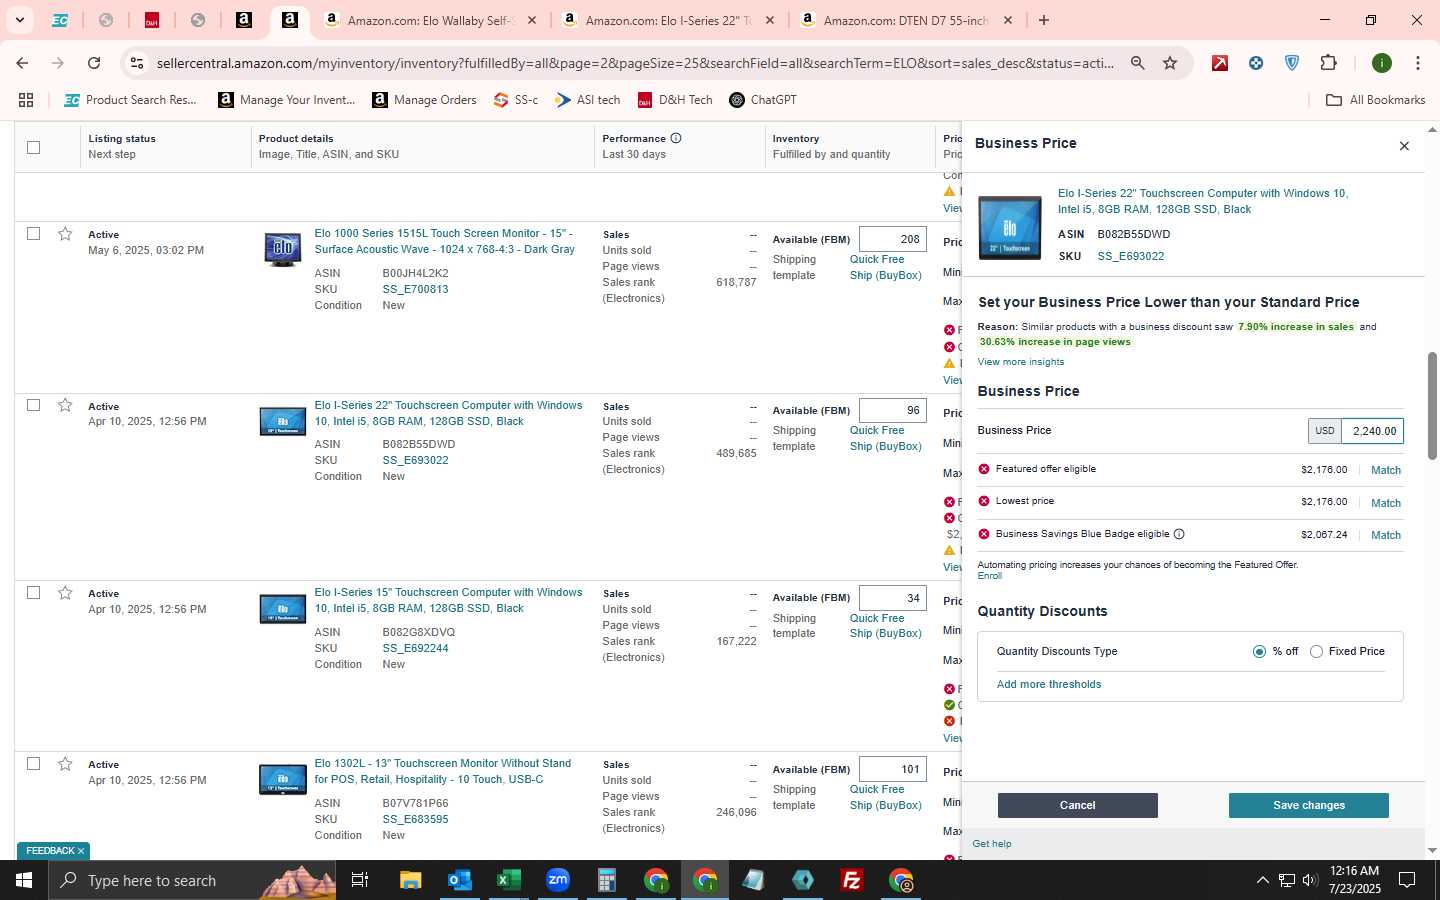1440x900 pixels.
Task: Check the Elo 1000 Series 1515L row checkbox
Action: 33,234
